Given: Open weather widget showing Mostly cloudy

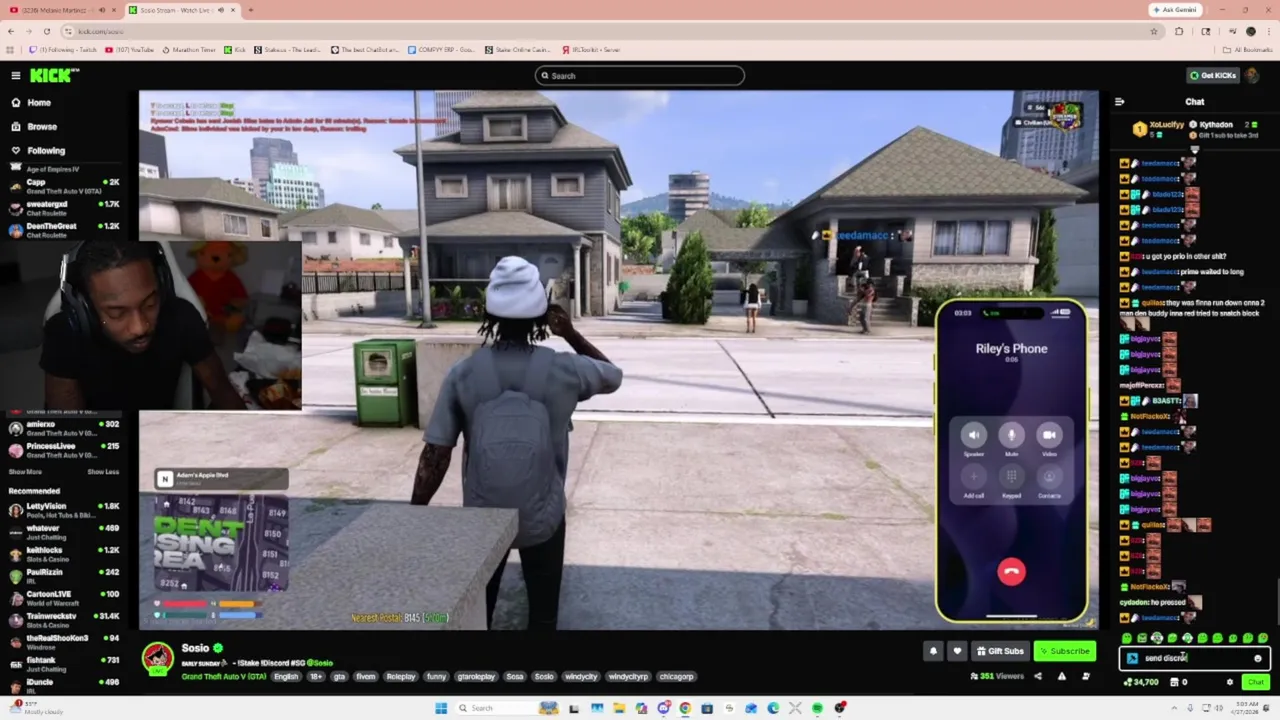Looking at the screenshot, I should click(36, 708).
